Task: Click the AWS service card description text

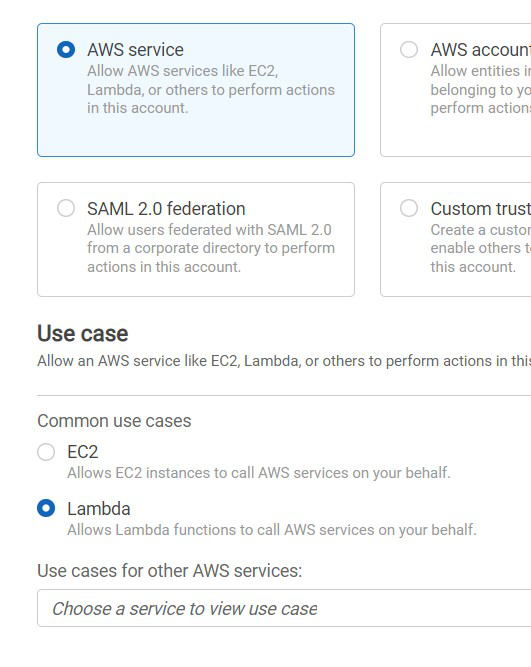Action: click(x=211, y=89)
